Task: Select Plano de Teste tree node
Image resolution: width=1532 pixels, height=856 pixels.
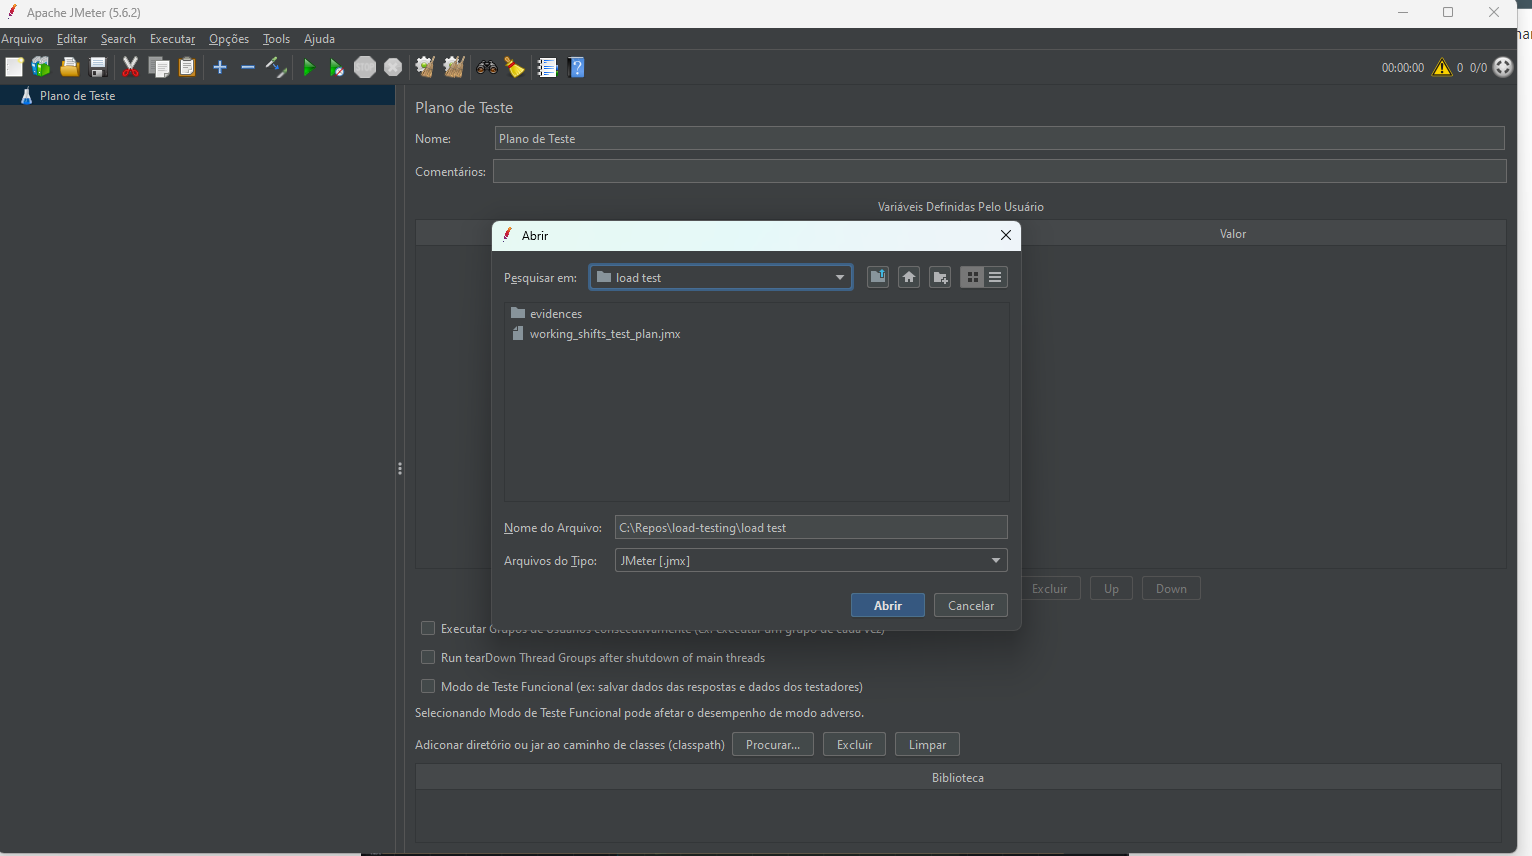Action: (x=77, y=96)
